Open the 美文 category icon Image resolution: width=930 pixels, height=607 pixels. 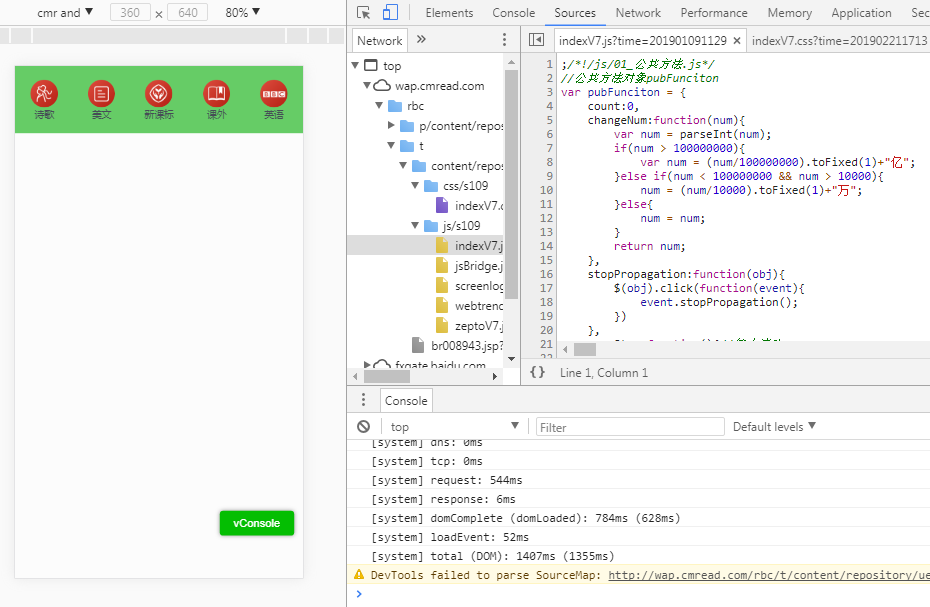tap(101, 94)
